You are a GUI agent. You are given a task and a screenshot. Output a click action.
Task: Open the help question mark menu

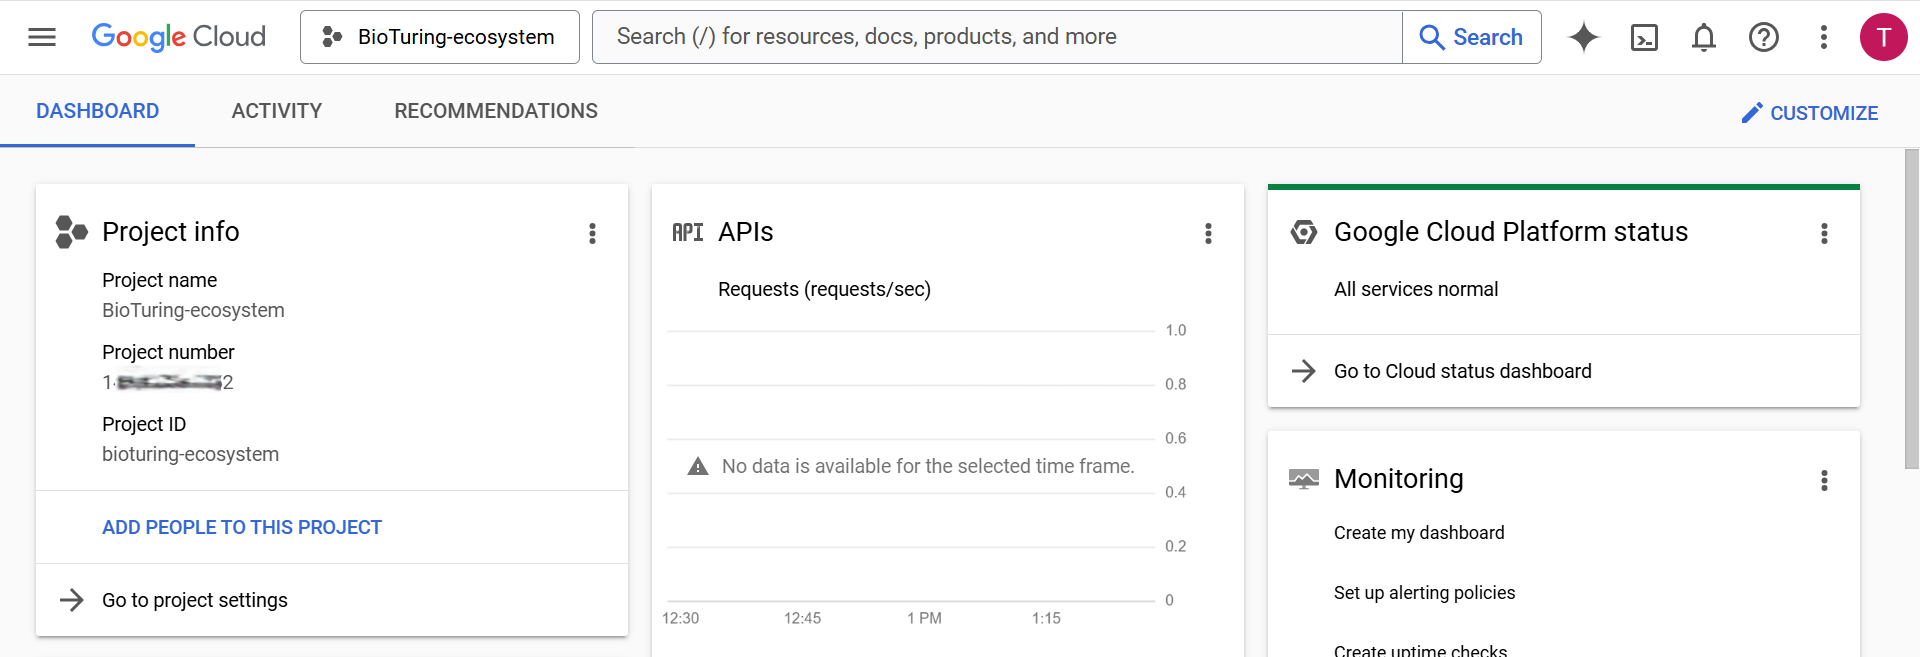click(x=1764, y=37)
